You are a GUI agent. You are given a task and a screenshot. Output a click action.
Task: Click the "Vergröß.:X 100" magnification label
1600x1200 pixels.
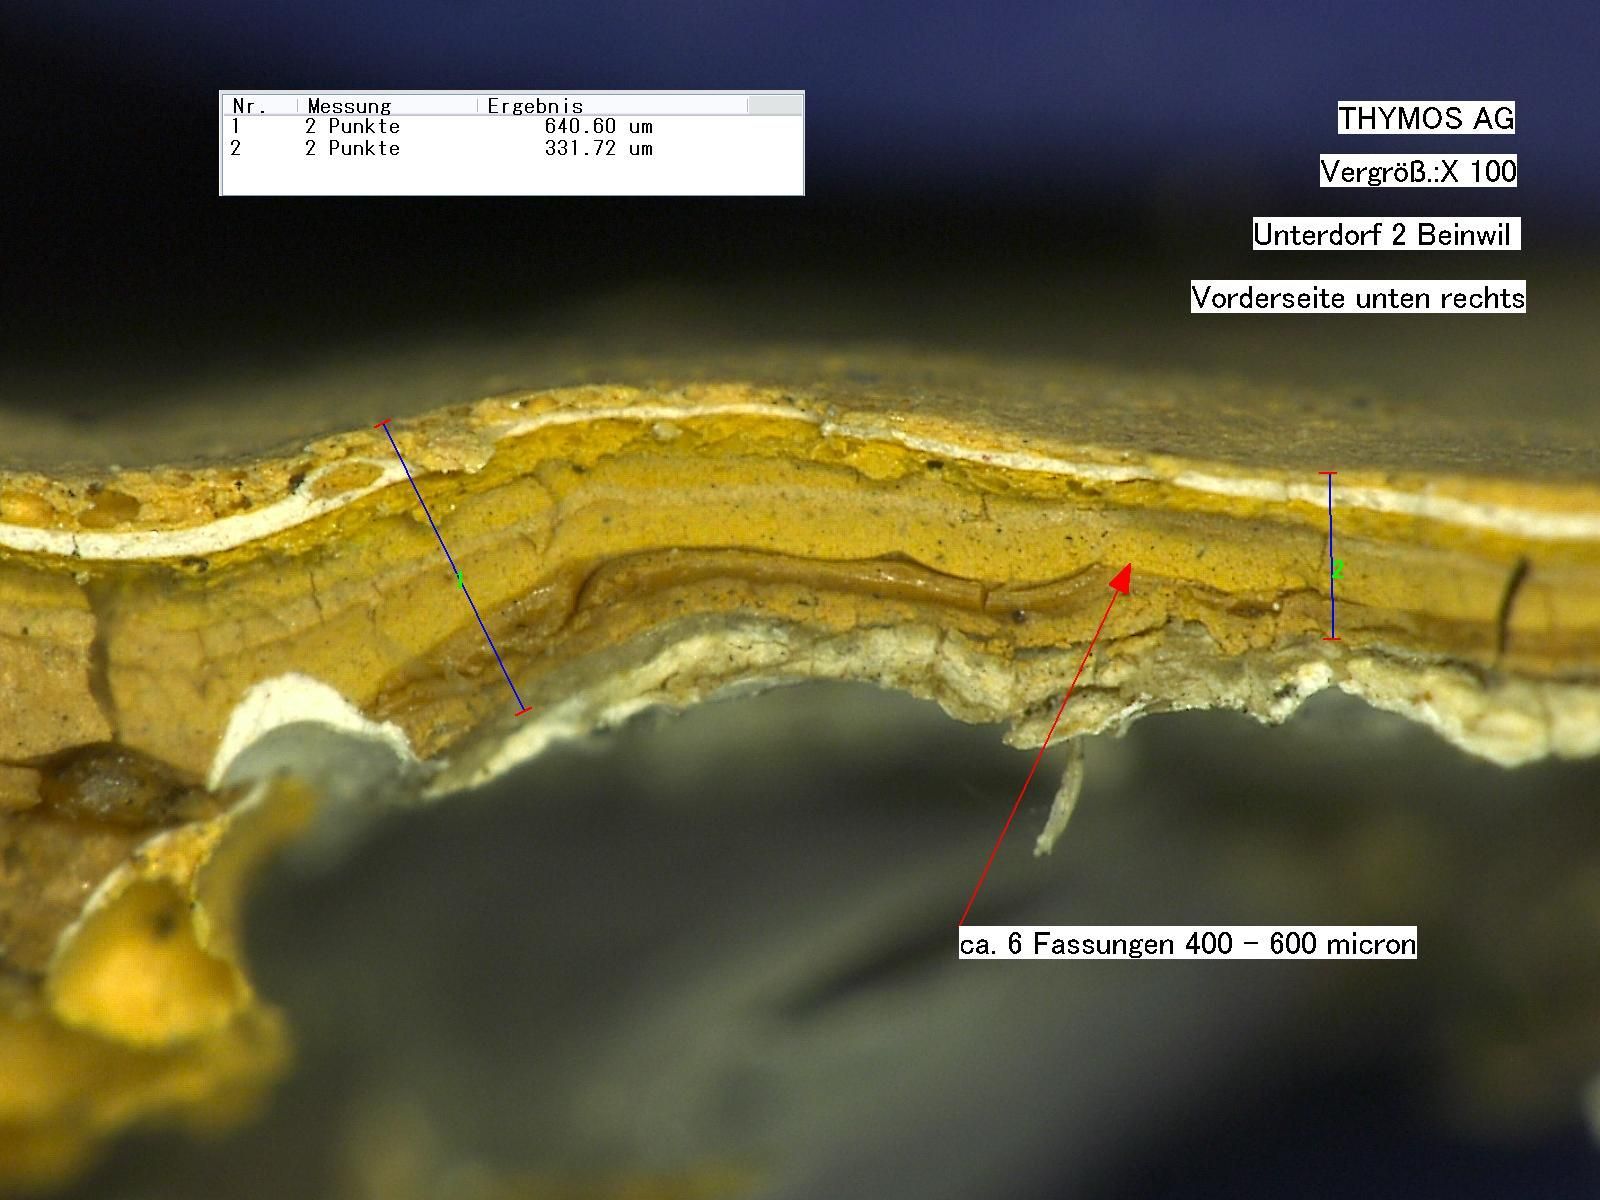(x=1418, y=171)
